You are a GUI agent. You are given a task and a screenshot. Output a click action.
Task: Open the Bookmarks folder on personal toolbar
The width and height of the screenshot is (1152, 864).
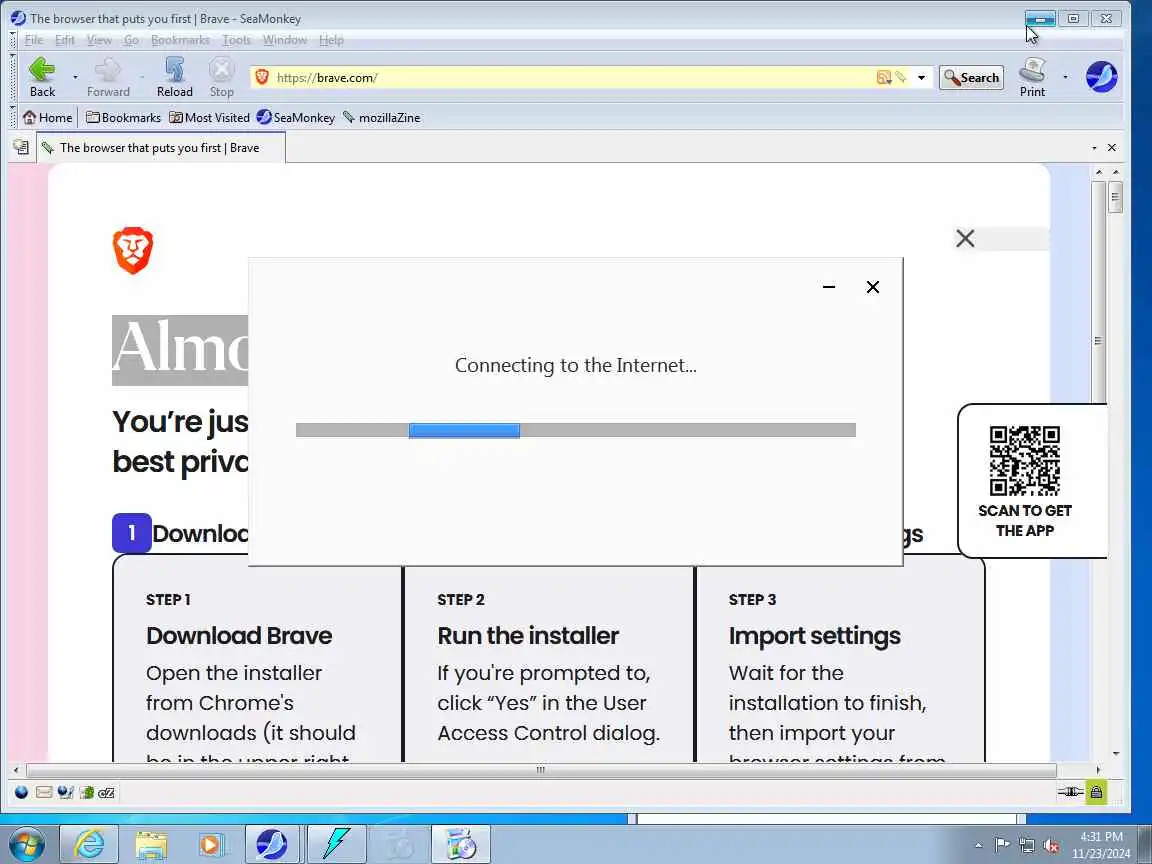(123, 118)
